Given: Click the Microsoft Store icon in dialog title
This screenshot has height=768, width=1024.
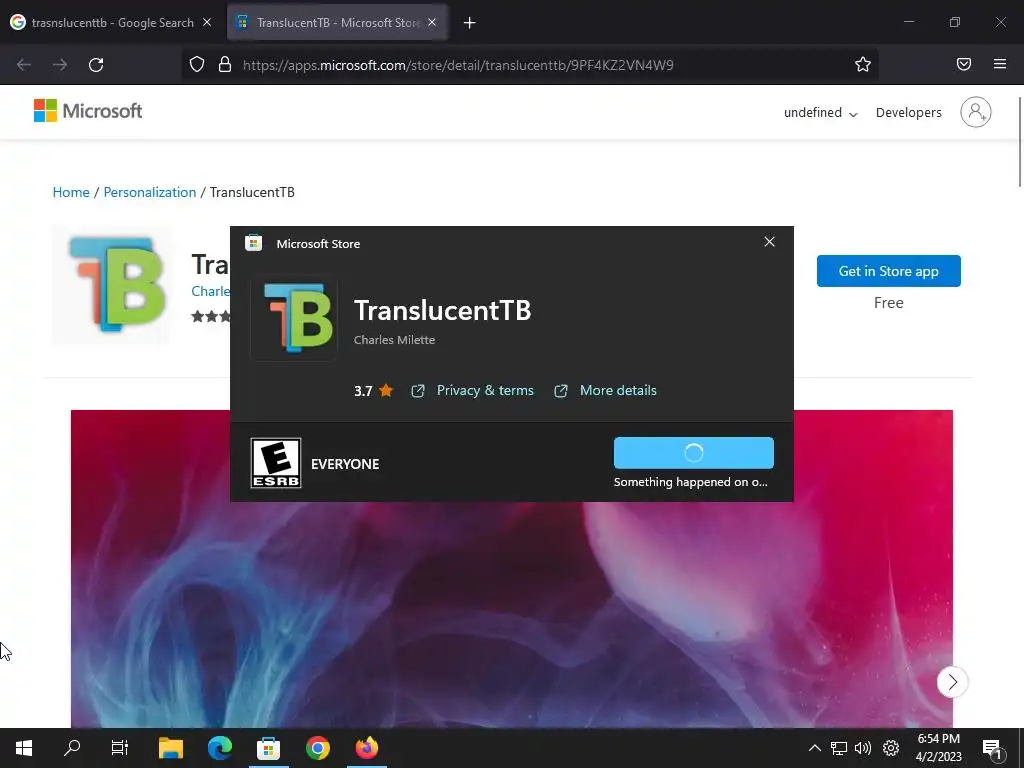Looking at the screenshot, I should tap(253, 244).
